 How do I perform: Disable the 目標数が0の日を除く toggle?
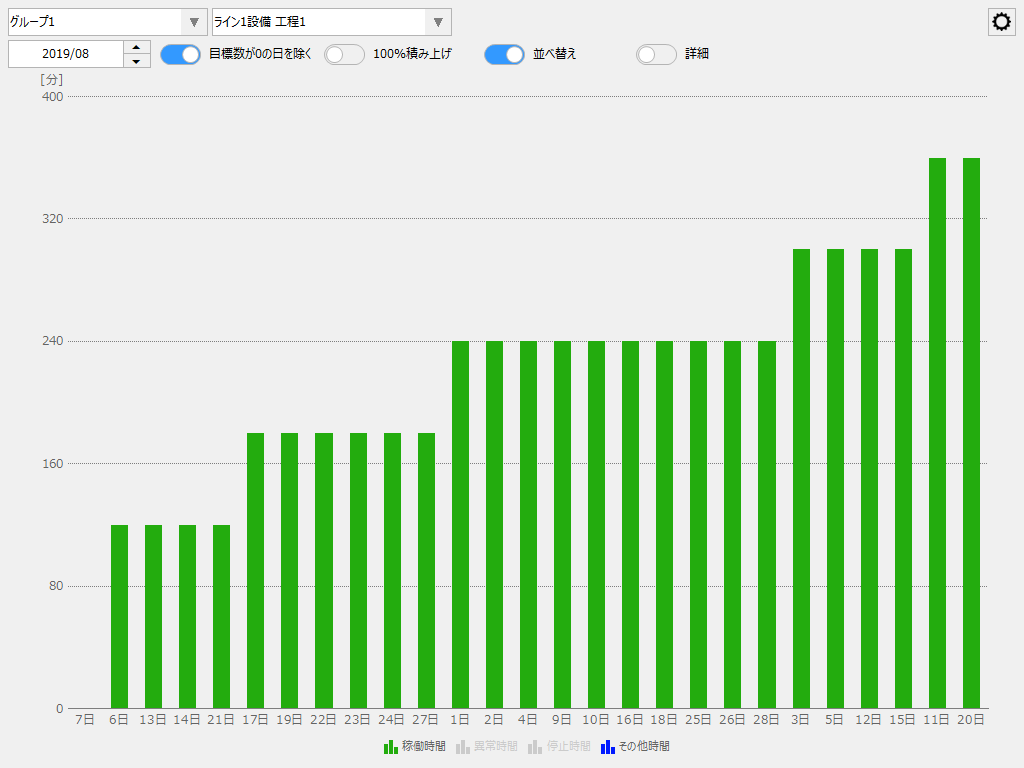click(180, 54)
